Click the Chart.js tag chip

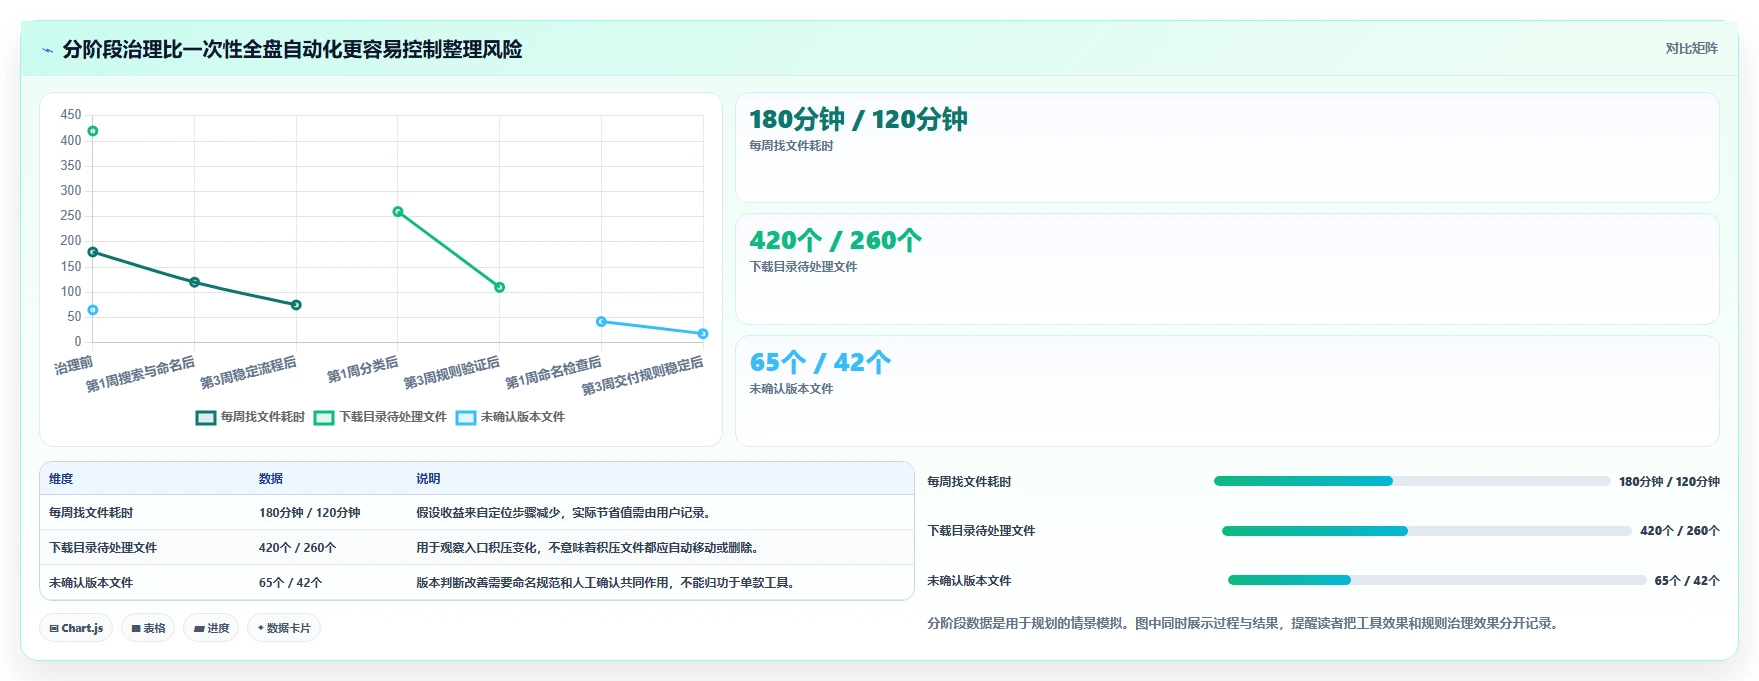pos(76,628)
